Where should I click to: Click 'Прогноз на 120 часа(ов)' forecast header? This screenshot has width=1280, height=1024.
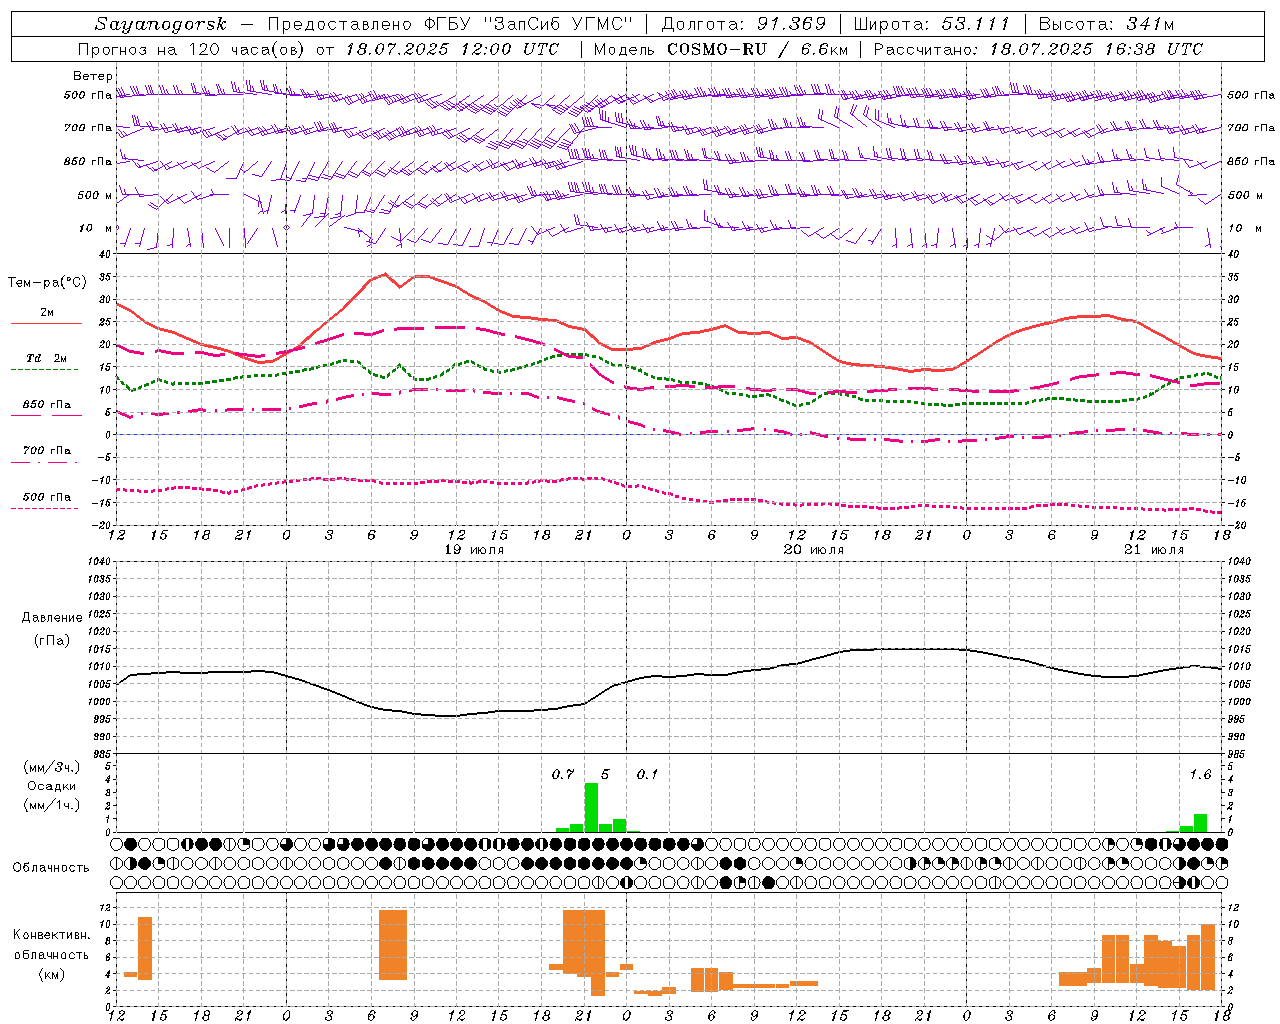pos(192,49)
